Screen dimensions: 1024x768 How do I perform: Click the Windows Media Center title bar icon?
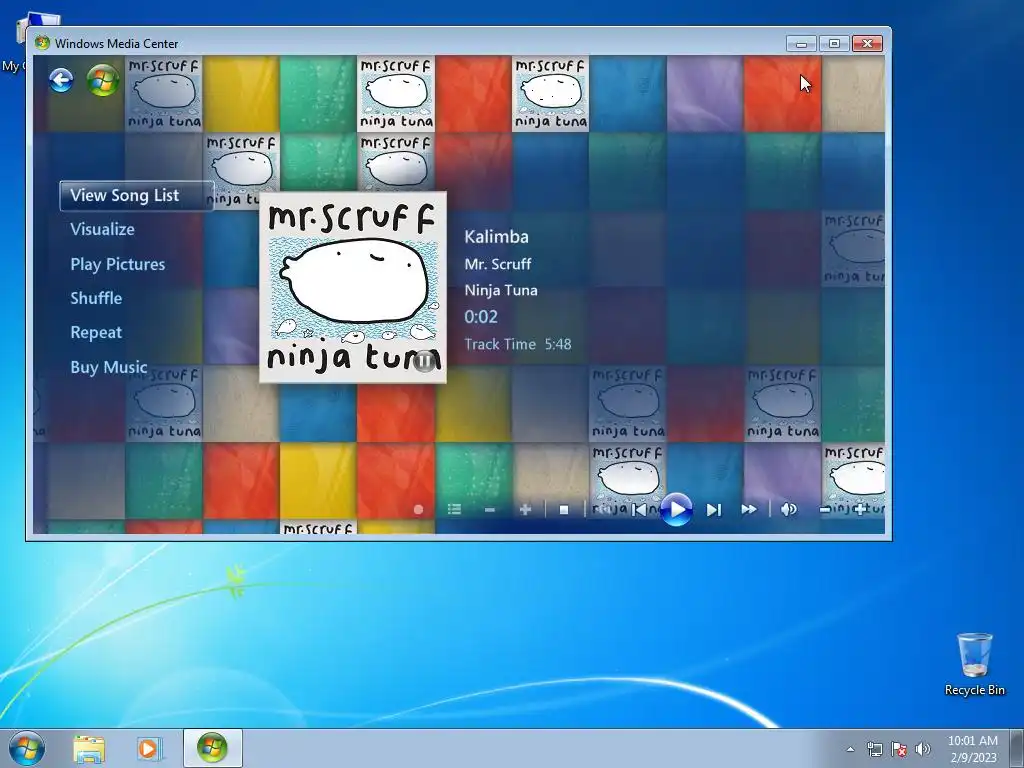[42, 43]
